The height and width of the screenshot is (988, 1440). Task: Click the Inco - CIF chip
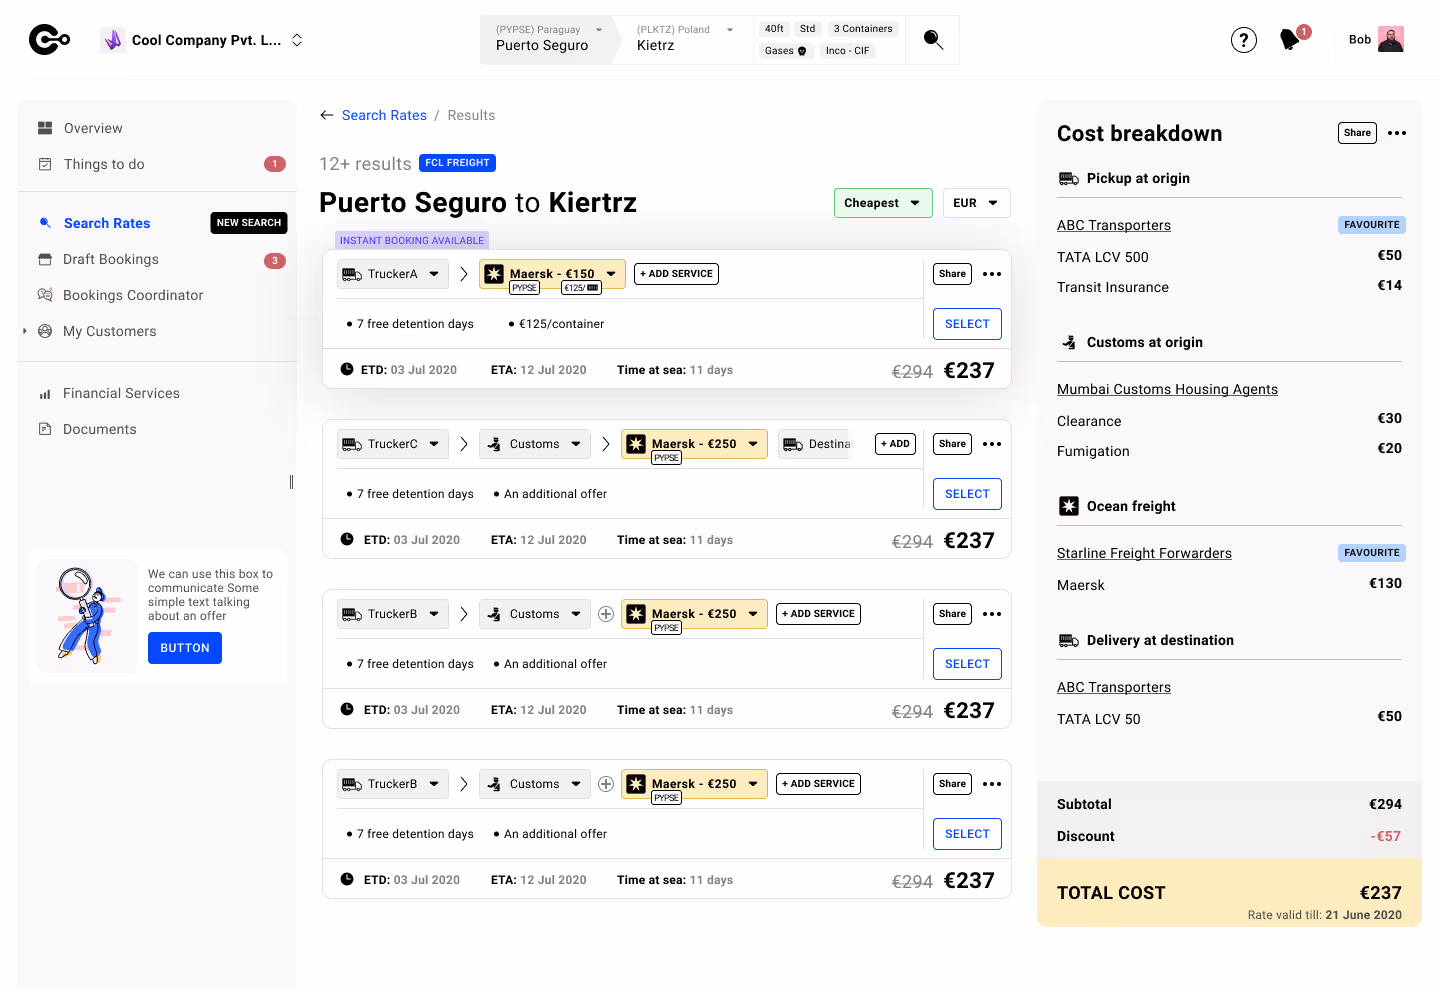847,51
